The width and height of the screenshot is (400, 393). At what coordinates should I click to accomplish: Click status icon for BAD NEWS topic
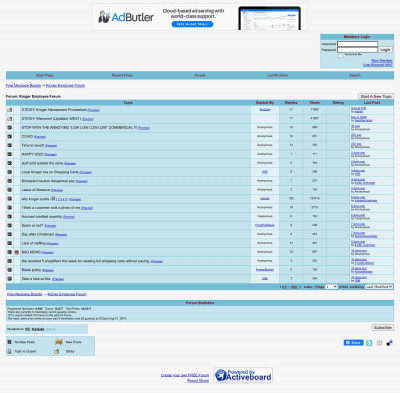[x=10, y=252]
